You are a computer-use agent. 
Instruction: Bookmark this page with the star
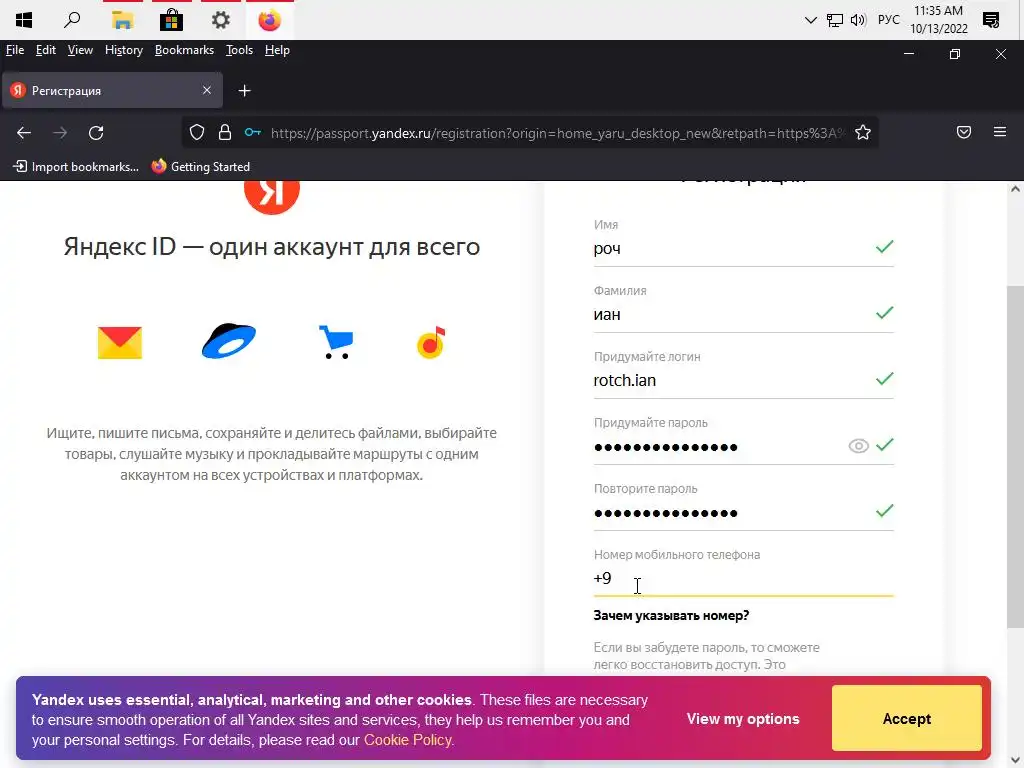(863, 133)
